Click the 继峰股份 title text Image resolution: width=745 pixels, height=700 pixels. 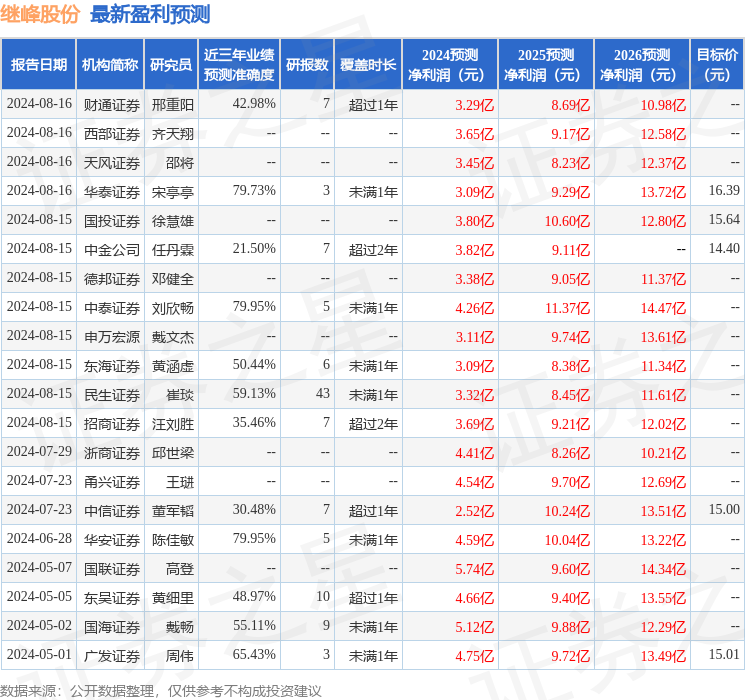click(x=40, y=14)
